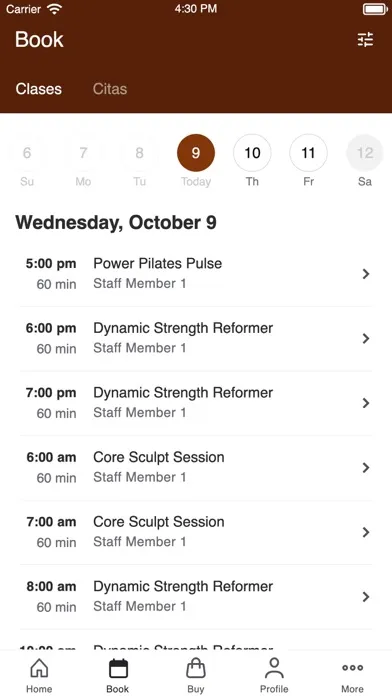392x696 pixels.
Task: Expand the 6:00 am Core Sculpt Session chevron
Action: point(366,467)
